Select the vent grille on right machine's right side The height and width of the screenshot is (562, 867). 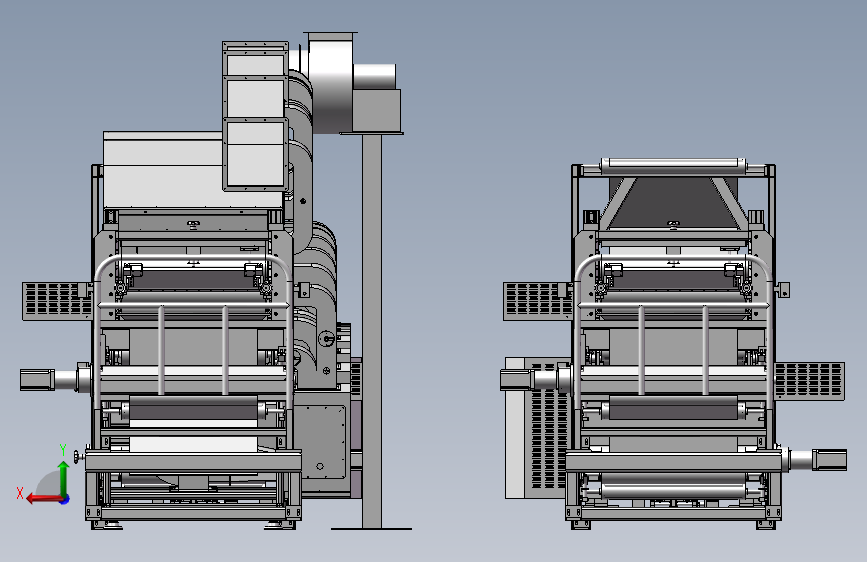click(x=809, y=381)
